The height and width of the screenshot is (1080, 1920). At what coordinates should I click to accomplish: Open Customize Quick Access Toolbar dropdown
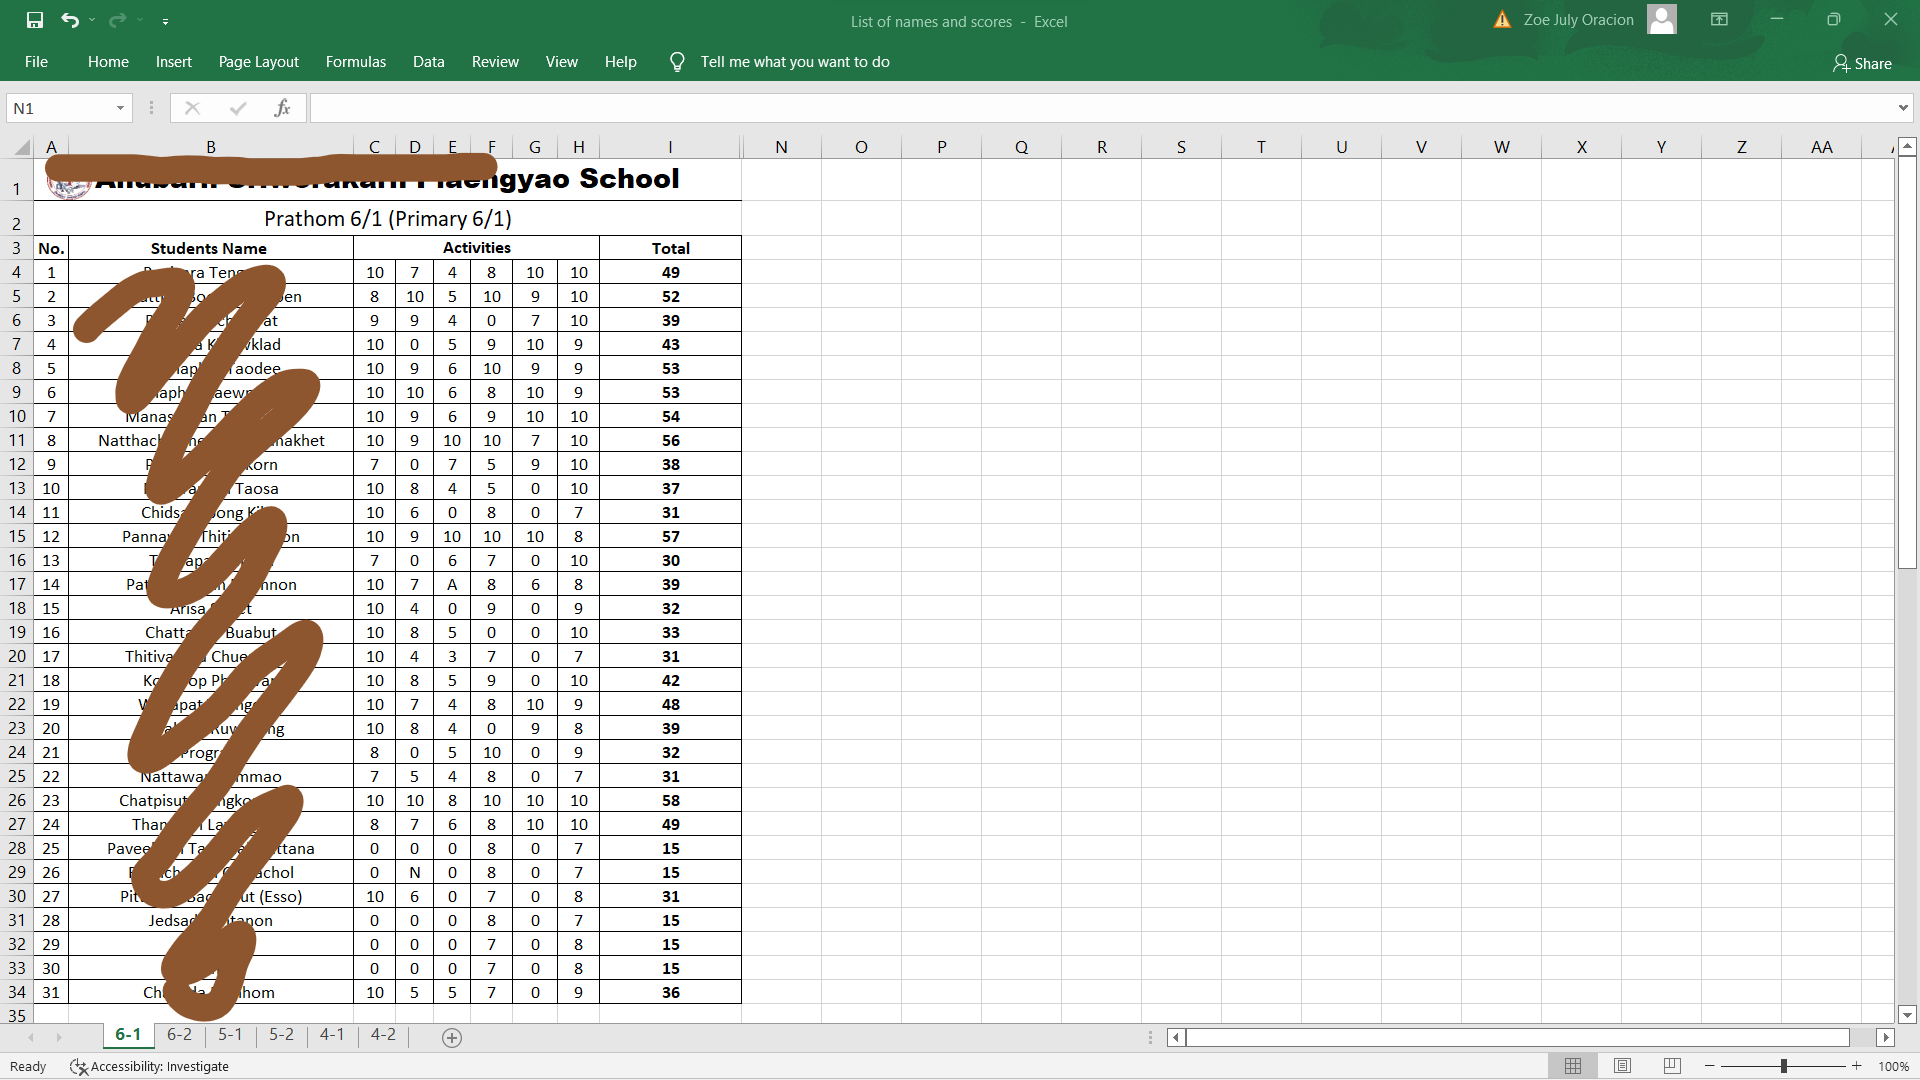(x=165, y=21)
